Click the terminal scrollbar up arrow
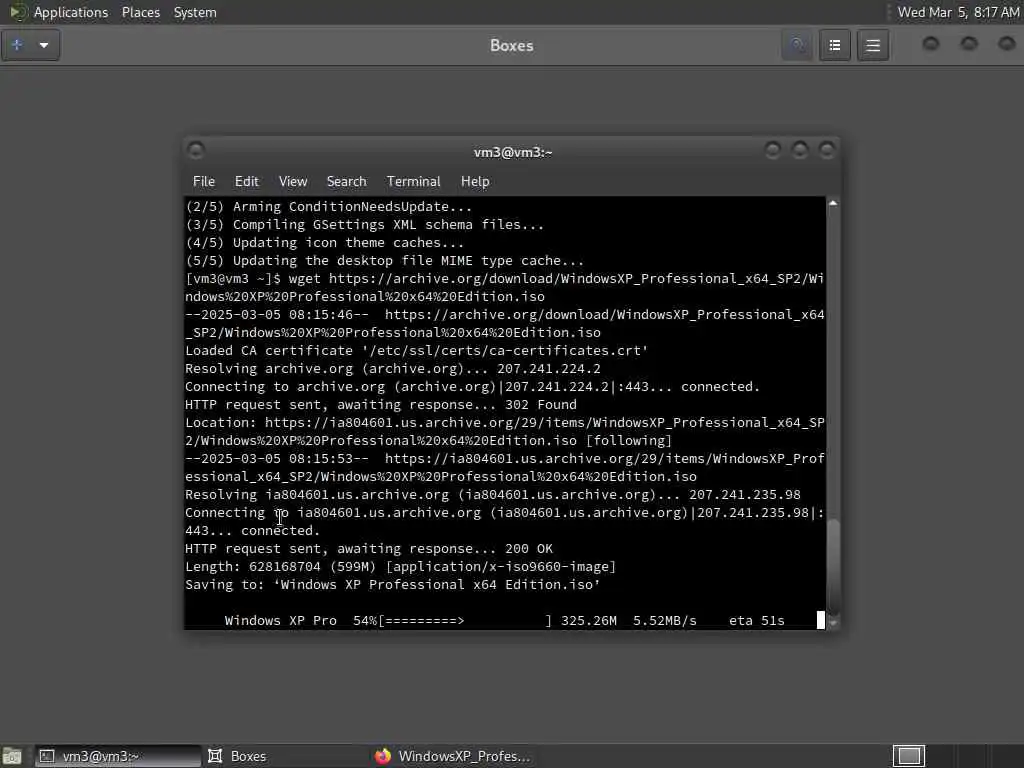This screenshot has width=1024, height=768. (x=833, y=203)
